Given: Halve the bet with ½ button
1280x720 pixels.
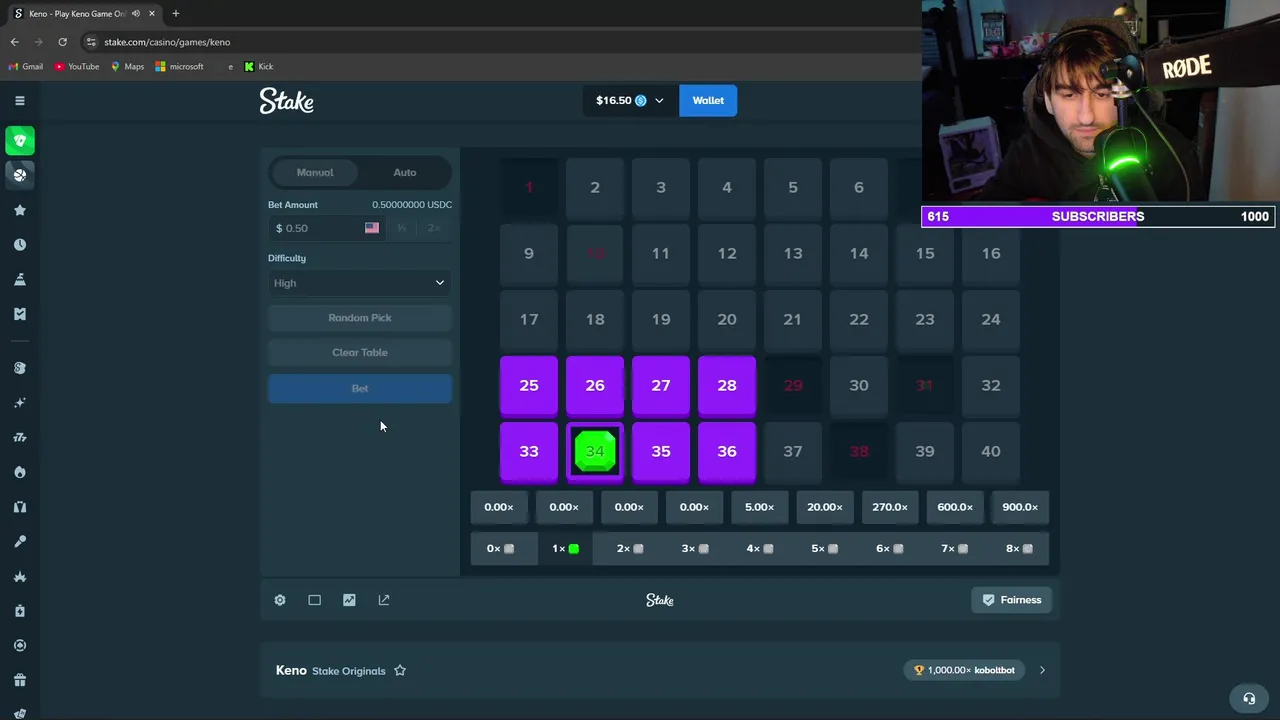Looking at the screenshot, I should pyautogui.click(x=402, y=228).
